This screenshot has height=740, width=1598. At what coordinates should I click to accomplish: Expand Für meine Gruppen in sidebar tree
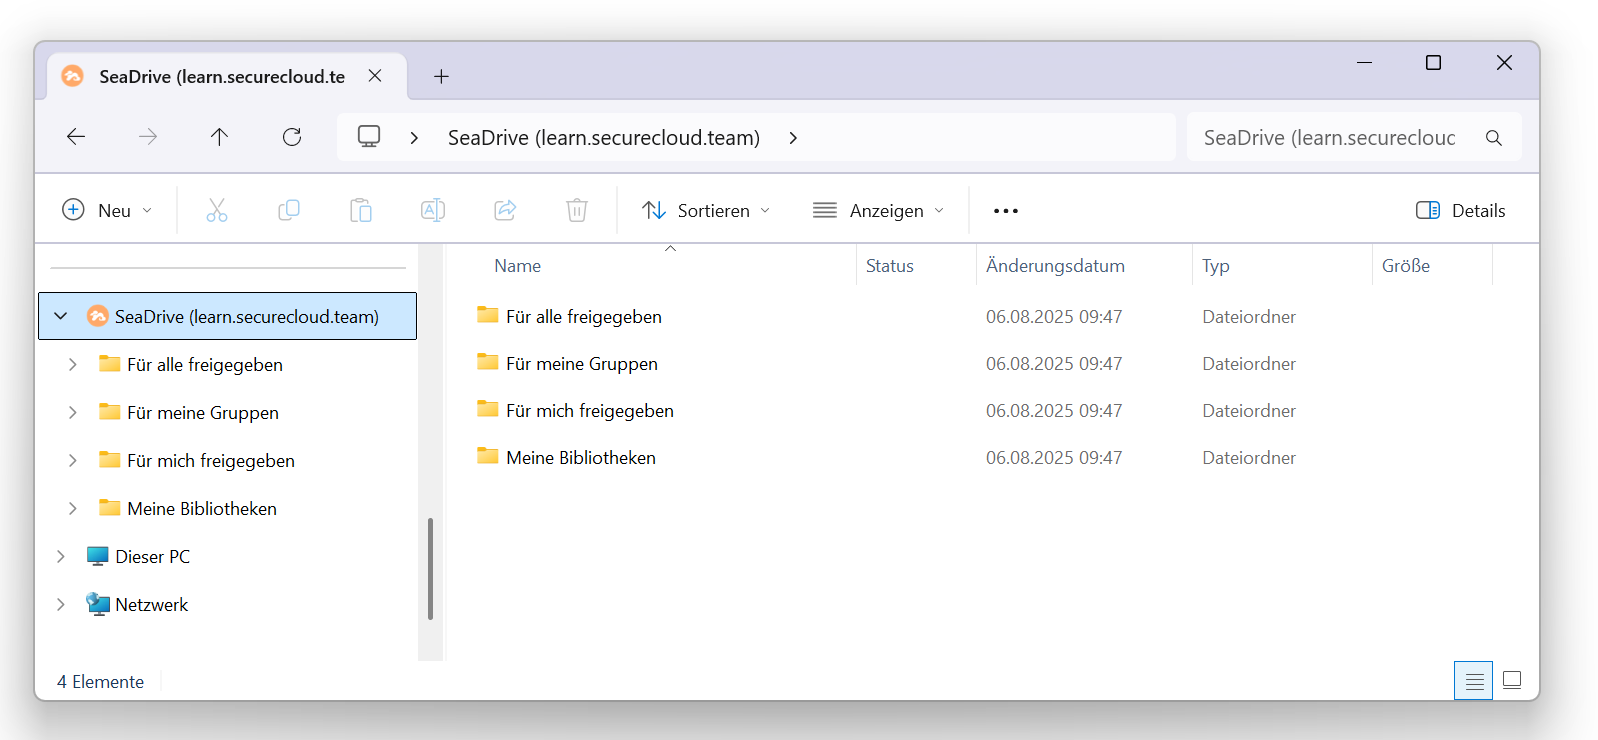(72, 413)
